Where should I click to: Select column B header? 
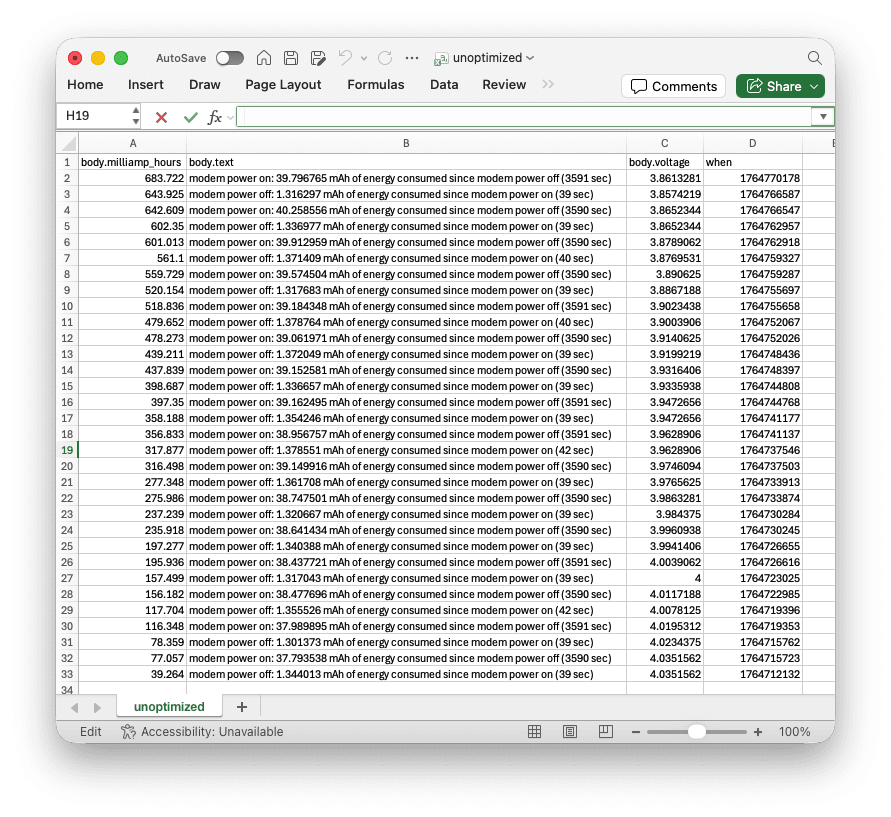coord(406,143)
